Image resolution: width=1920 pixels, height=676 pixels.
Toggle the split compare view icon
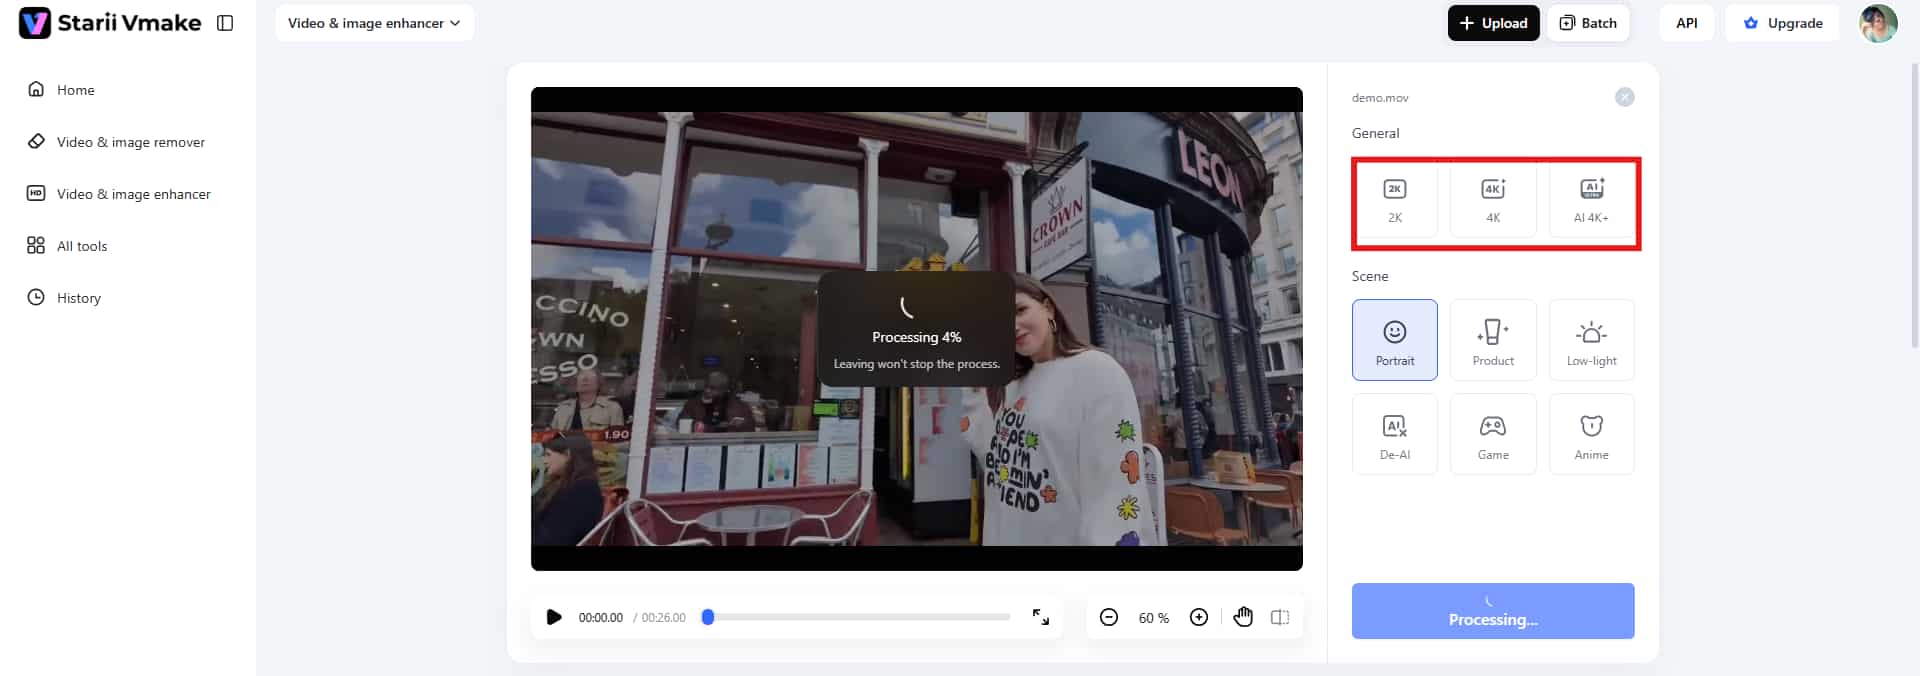(1280, 617)
